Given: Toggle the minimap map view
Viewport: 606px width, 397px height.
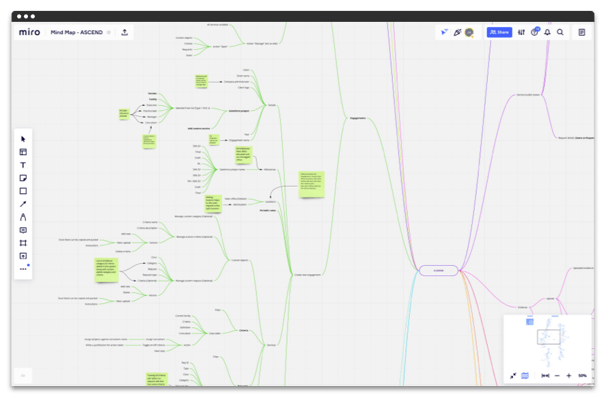Looking at the screenshot, I should 524,375.
